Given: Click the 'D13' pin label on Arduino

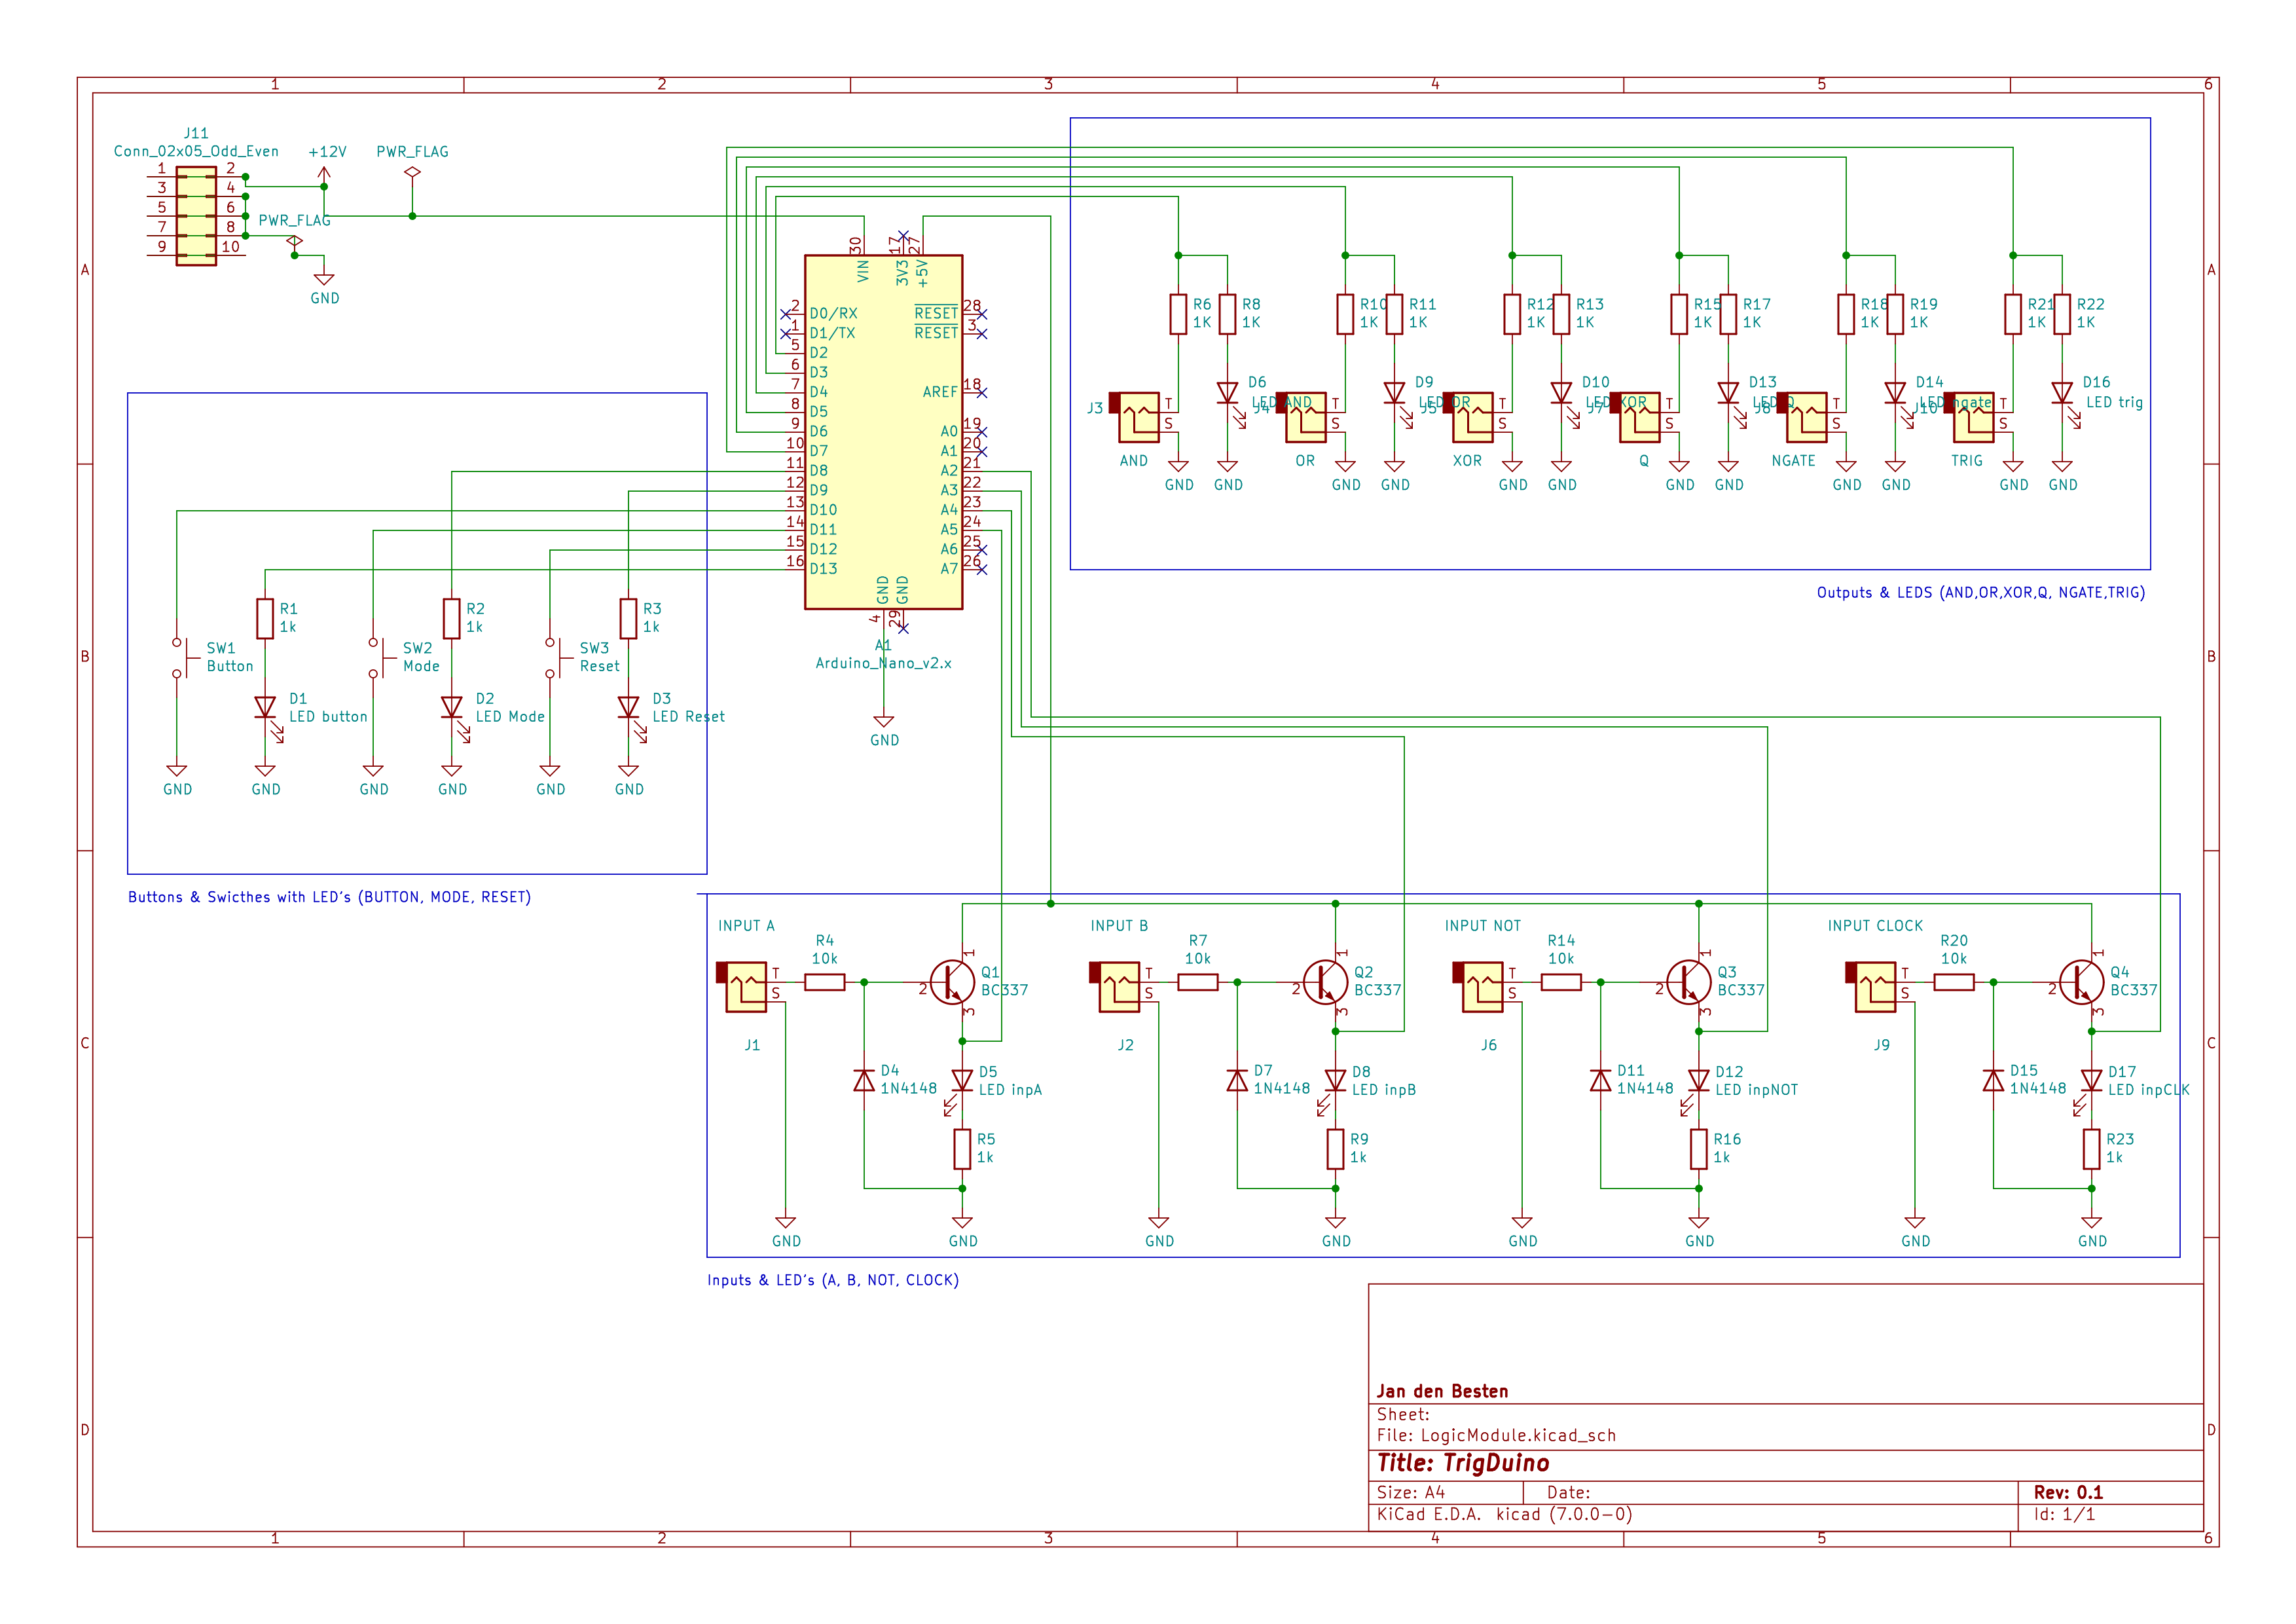Looking at the screenshot, I should point(823,569).
